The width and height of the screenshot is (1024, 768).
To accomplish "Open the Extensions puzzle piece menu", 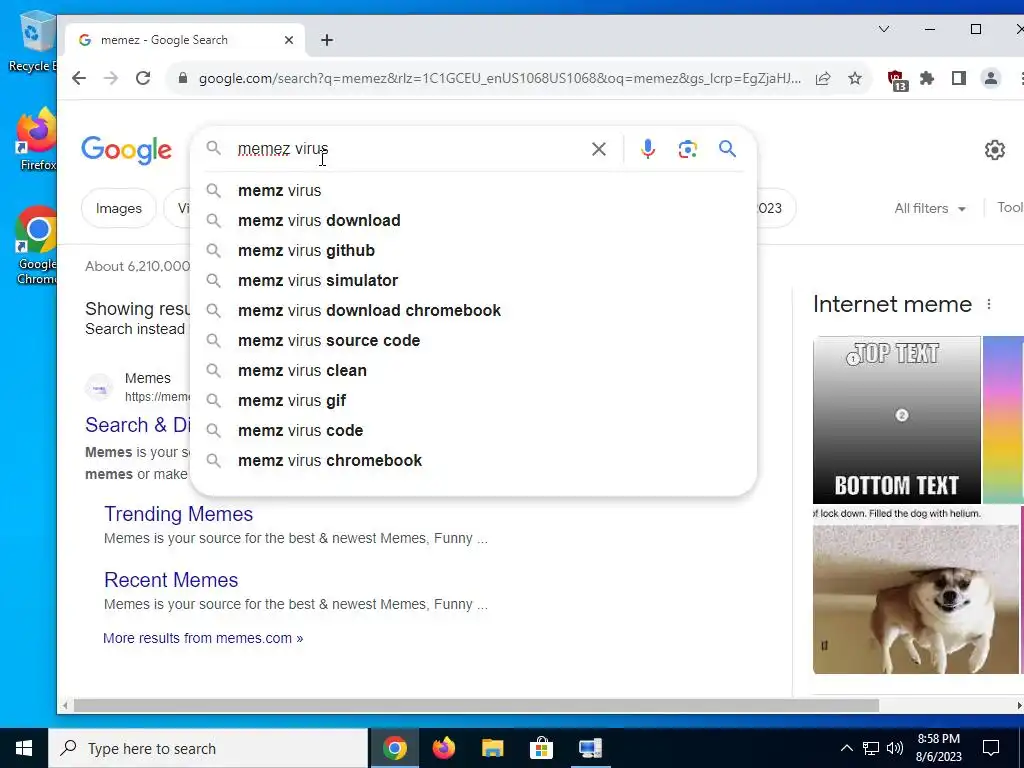I will tap(927, 78).
